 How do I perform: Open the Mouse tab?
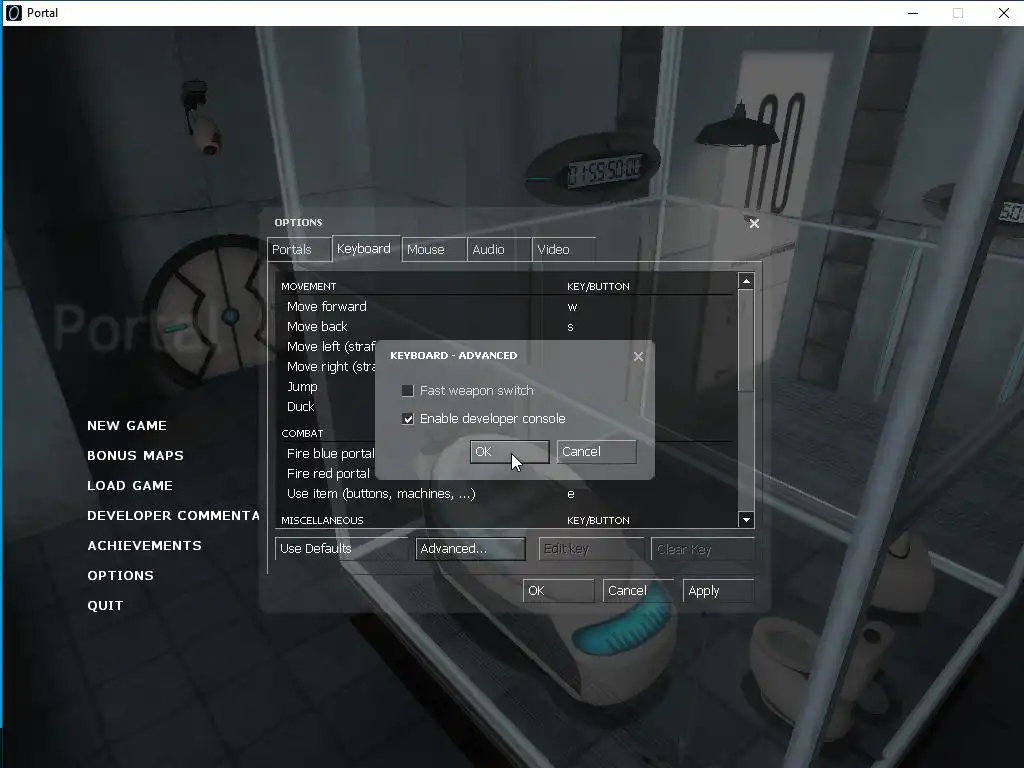coord(434,249)
